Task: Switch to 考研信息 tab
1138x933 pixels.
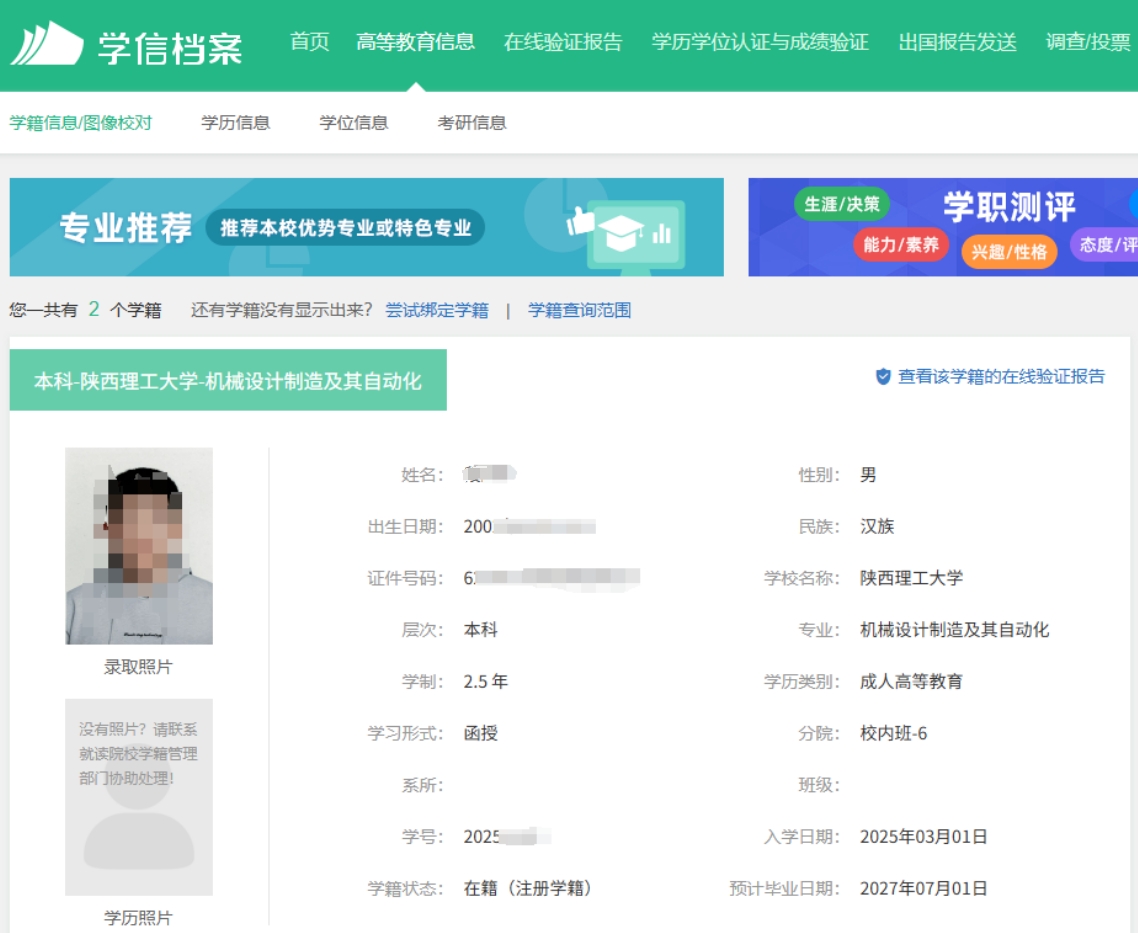Action: [x=472, y=123]
